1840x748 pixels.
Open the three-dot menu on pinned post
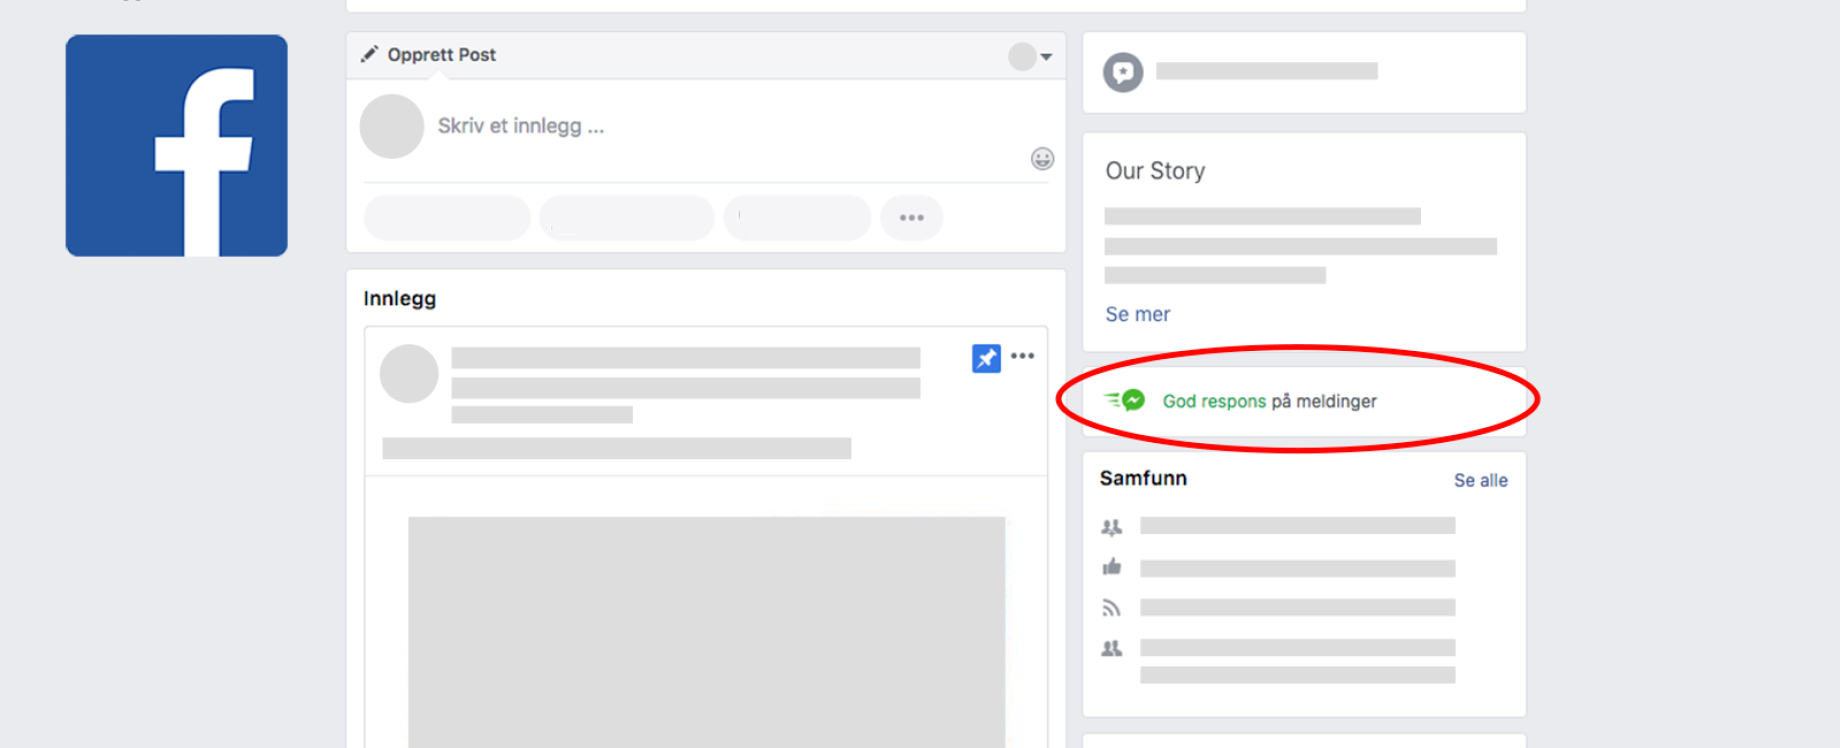[1022, 356]
